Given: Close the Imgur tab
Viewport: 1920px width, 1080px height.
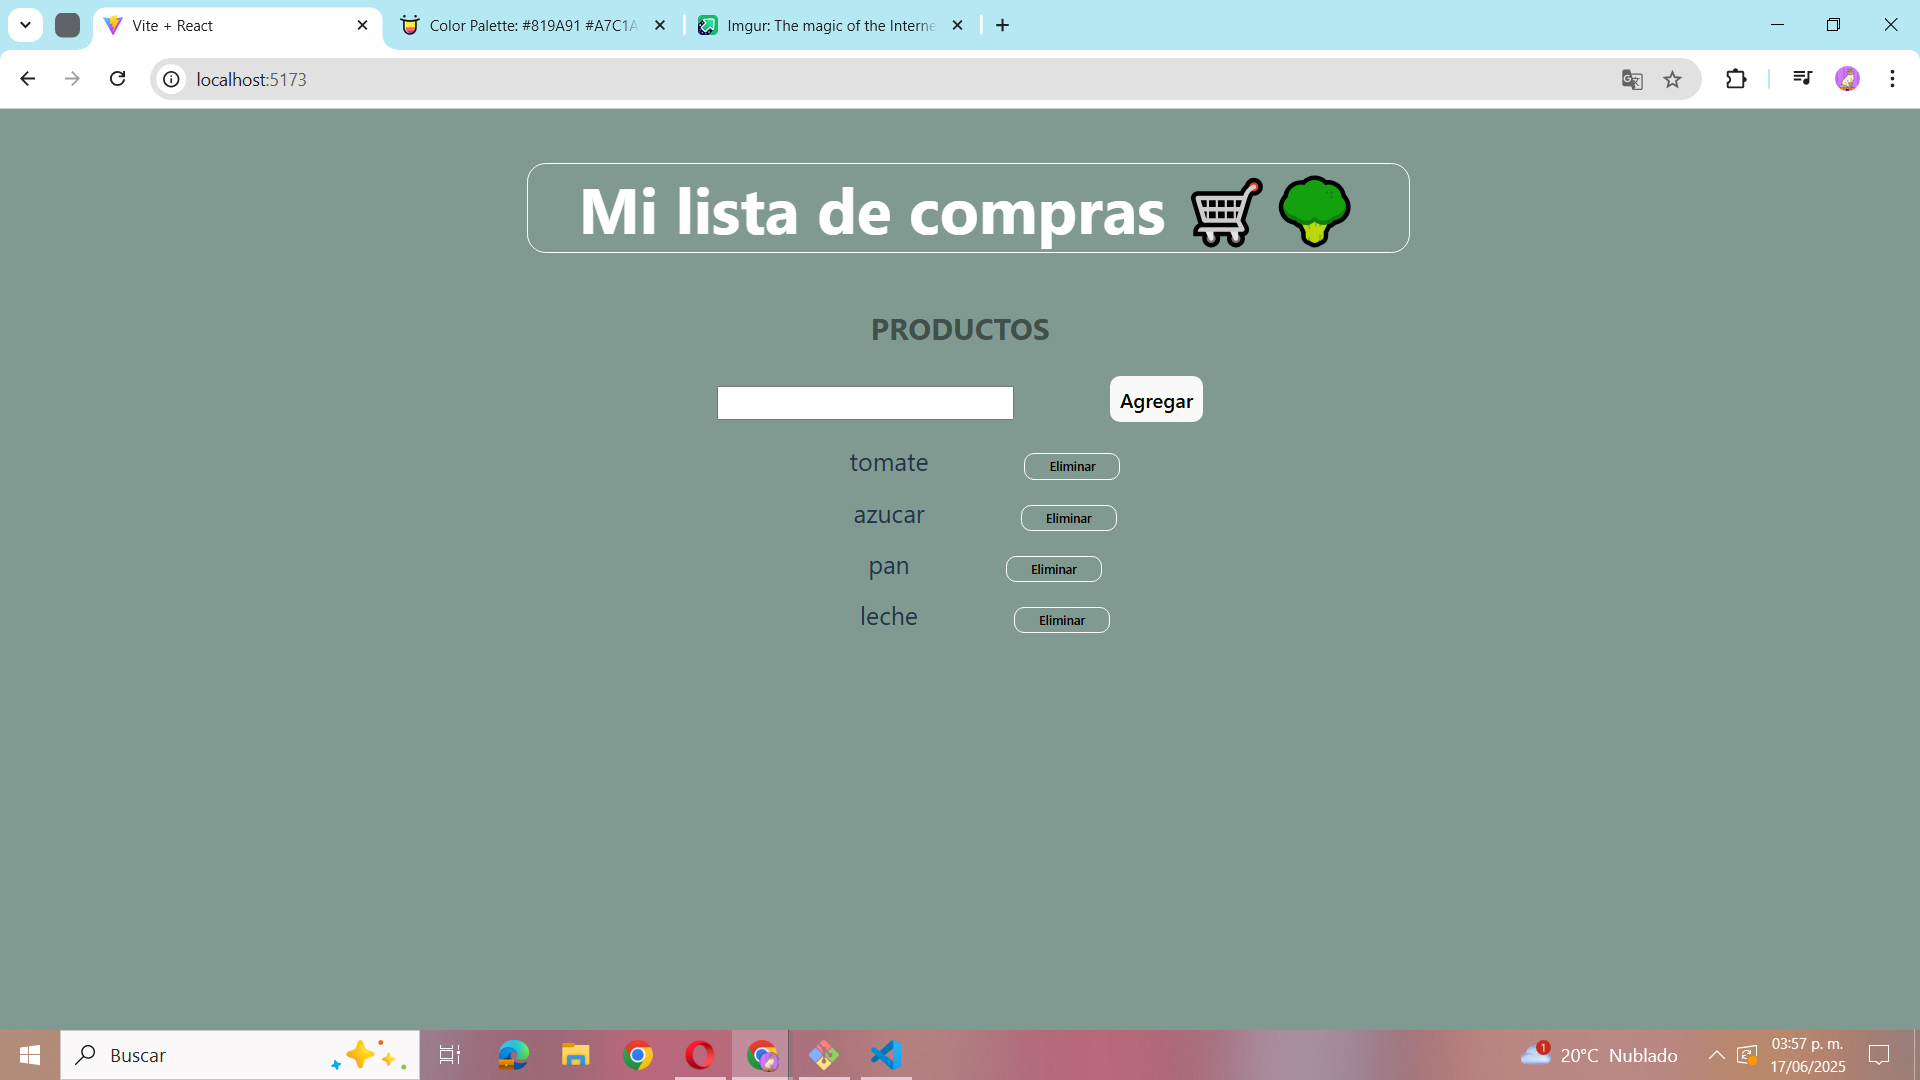Looking at the screenshot, I should (x=957, y=25).
